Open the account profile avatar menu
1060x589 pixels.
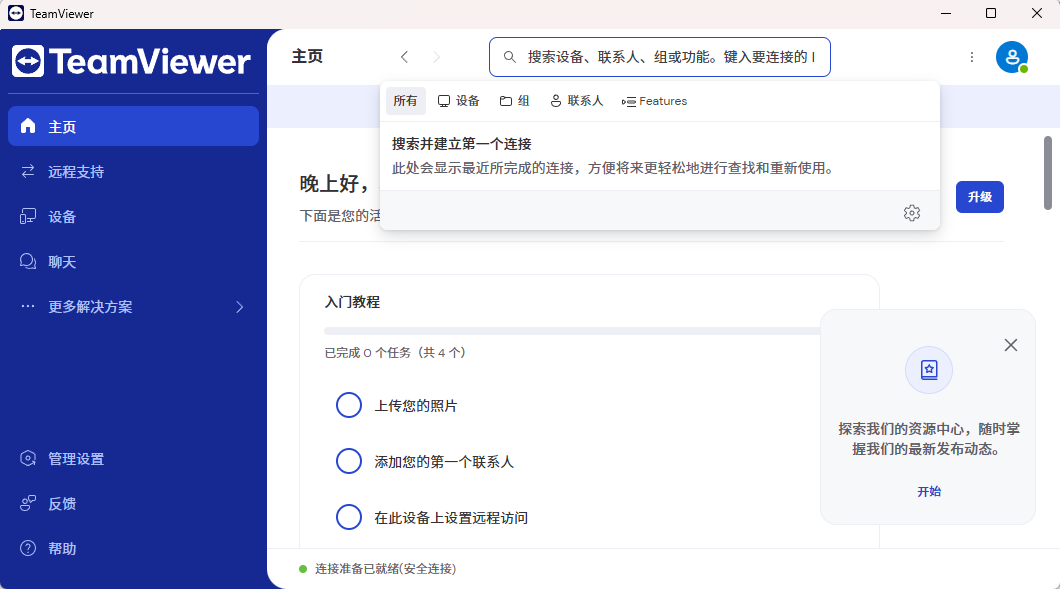[1013, 57]
